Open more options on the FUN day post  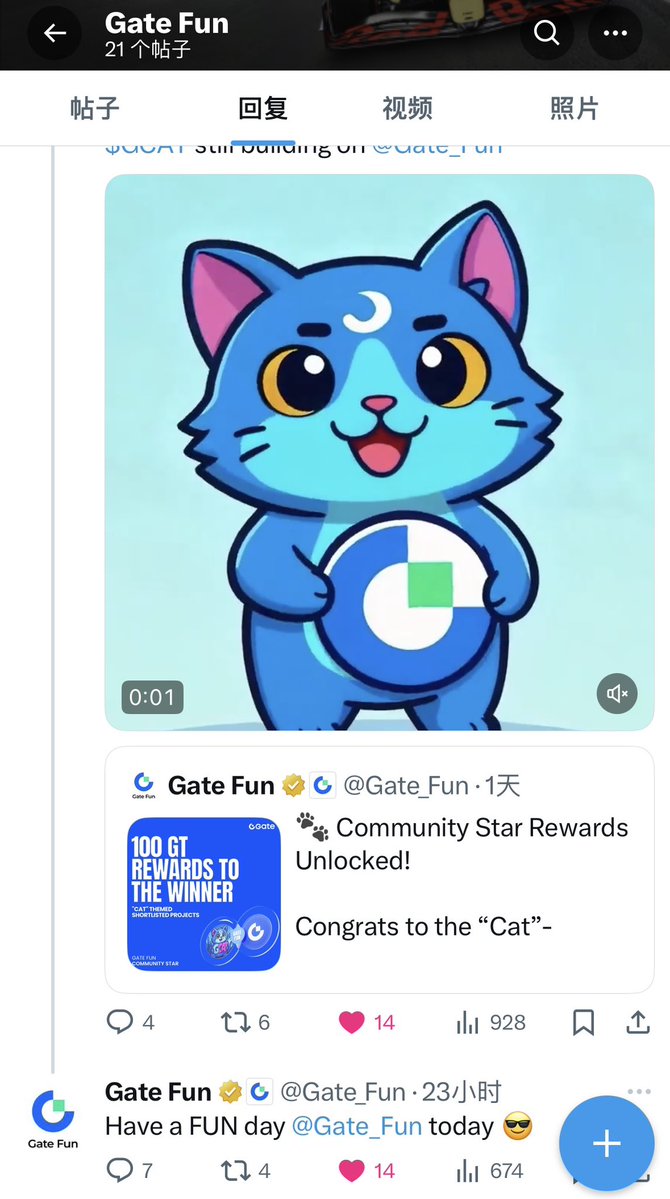click(x=639, y=1091)
